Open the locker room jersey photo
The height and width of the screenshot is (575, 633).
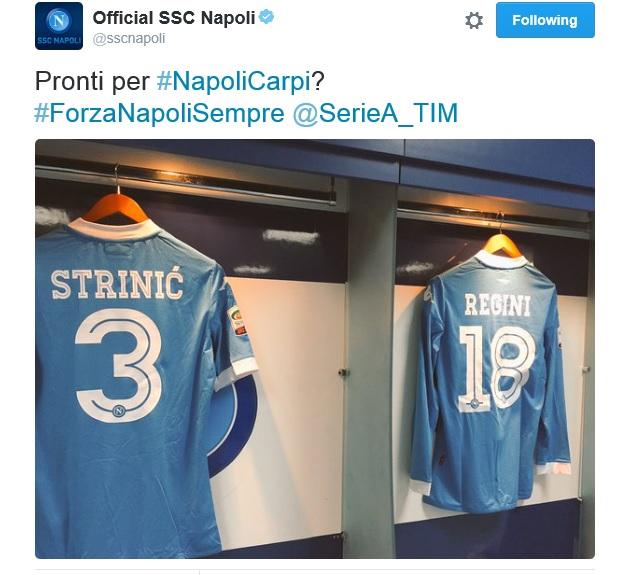315,349
